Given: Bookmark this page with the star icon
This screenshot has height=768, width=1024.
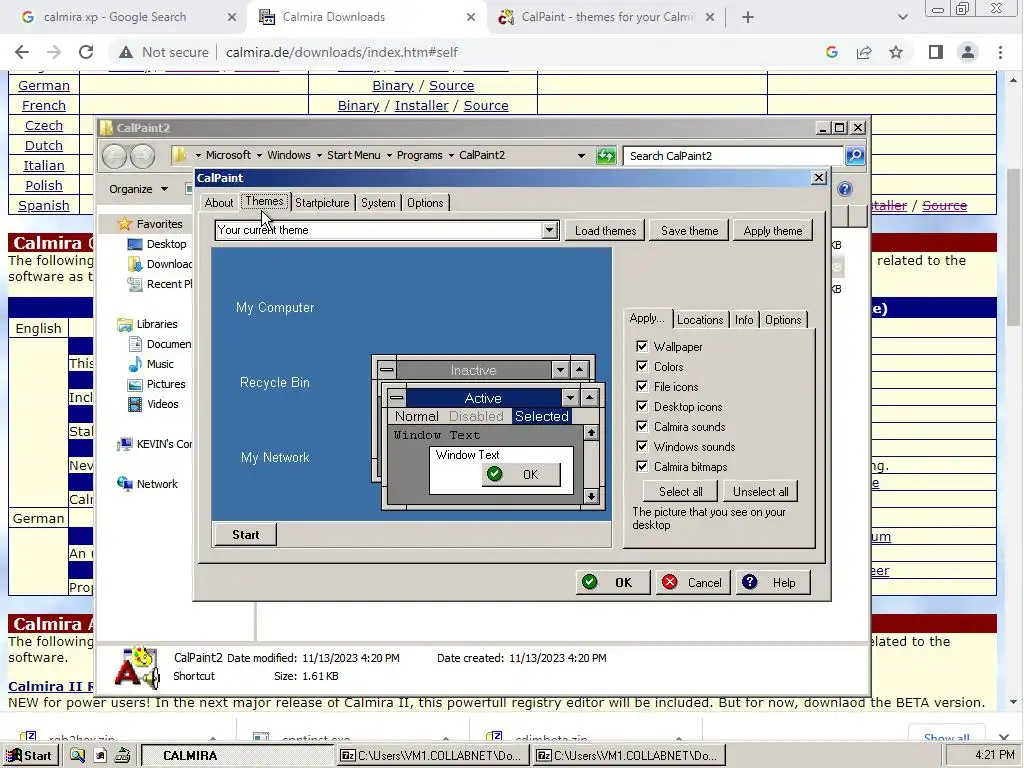Looking at the screenshot, I should pyautogui.click(x=896, y=52).
